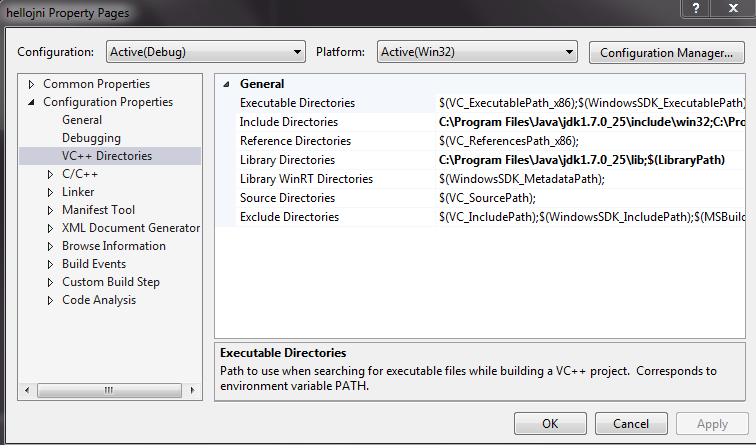Click the OK button
This screenshot has height=445, width=756.
click(550, 423)
